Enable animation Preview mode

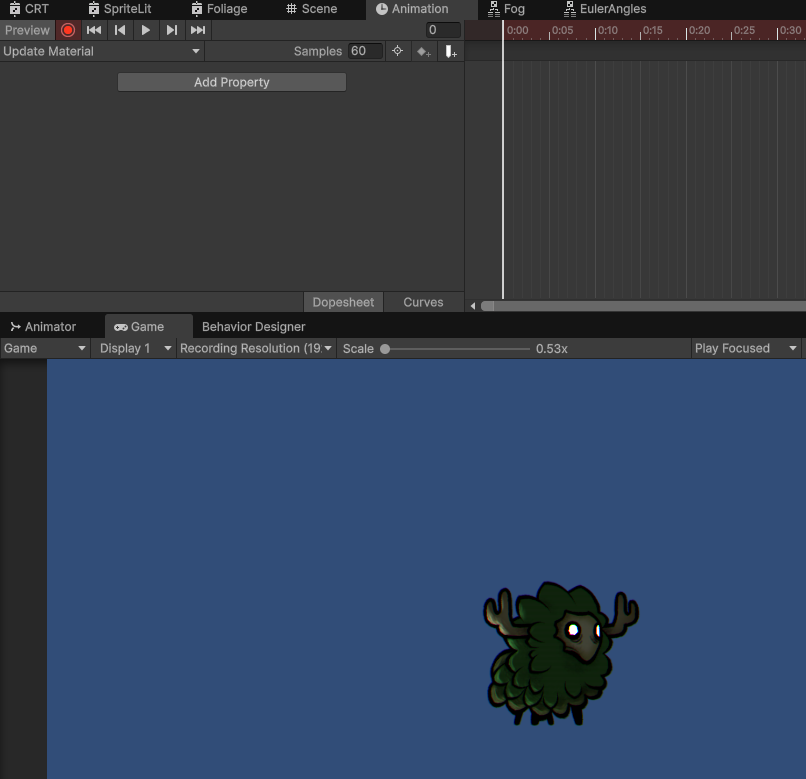point(27,30)
